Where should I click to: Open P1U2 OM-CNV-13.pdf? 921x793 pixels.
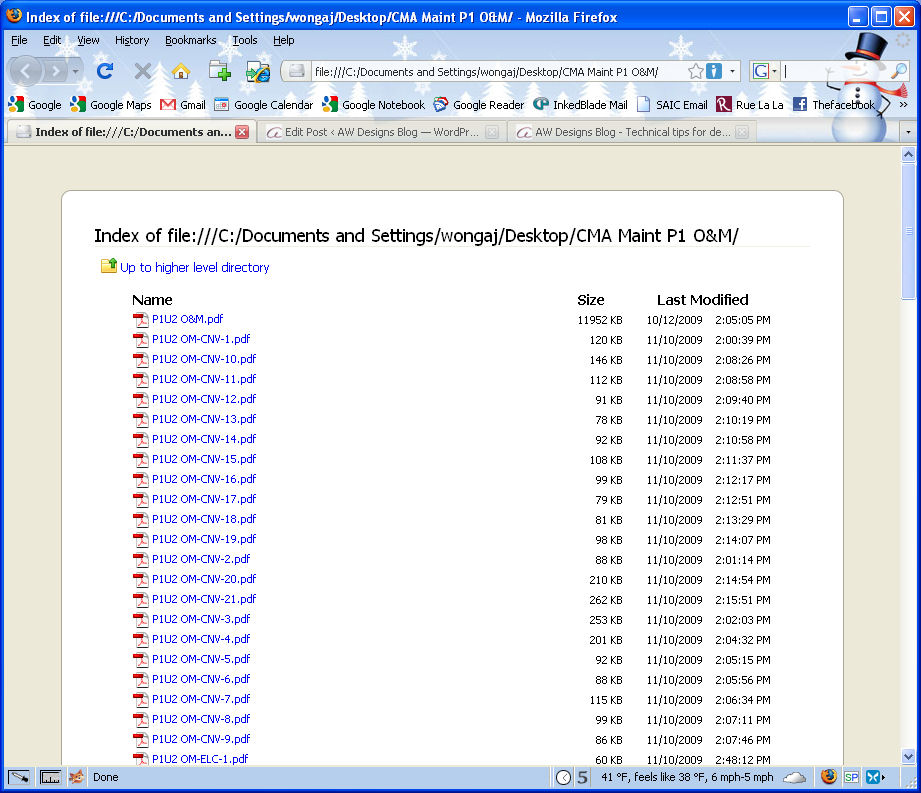tap(204, 419)
